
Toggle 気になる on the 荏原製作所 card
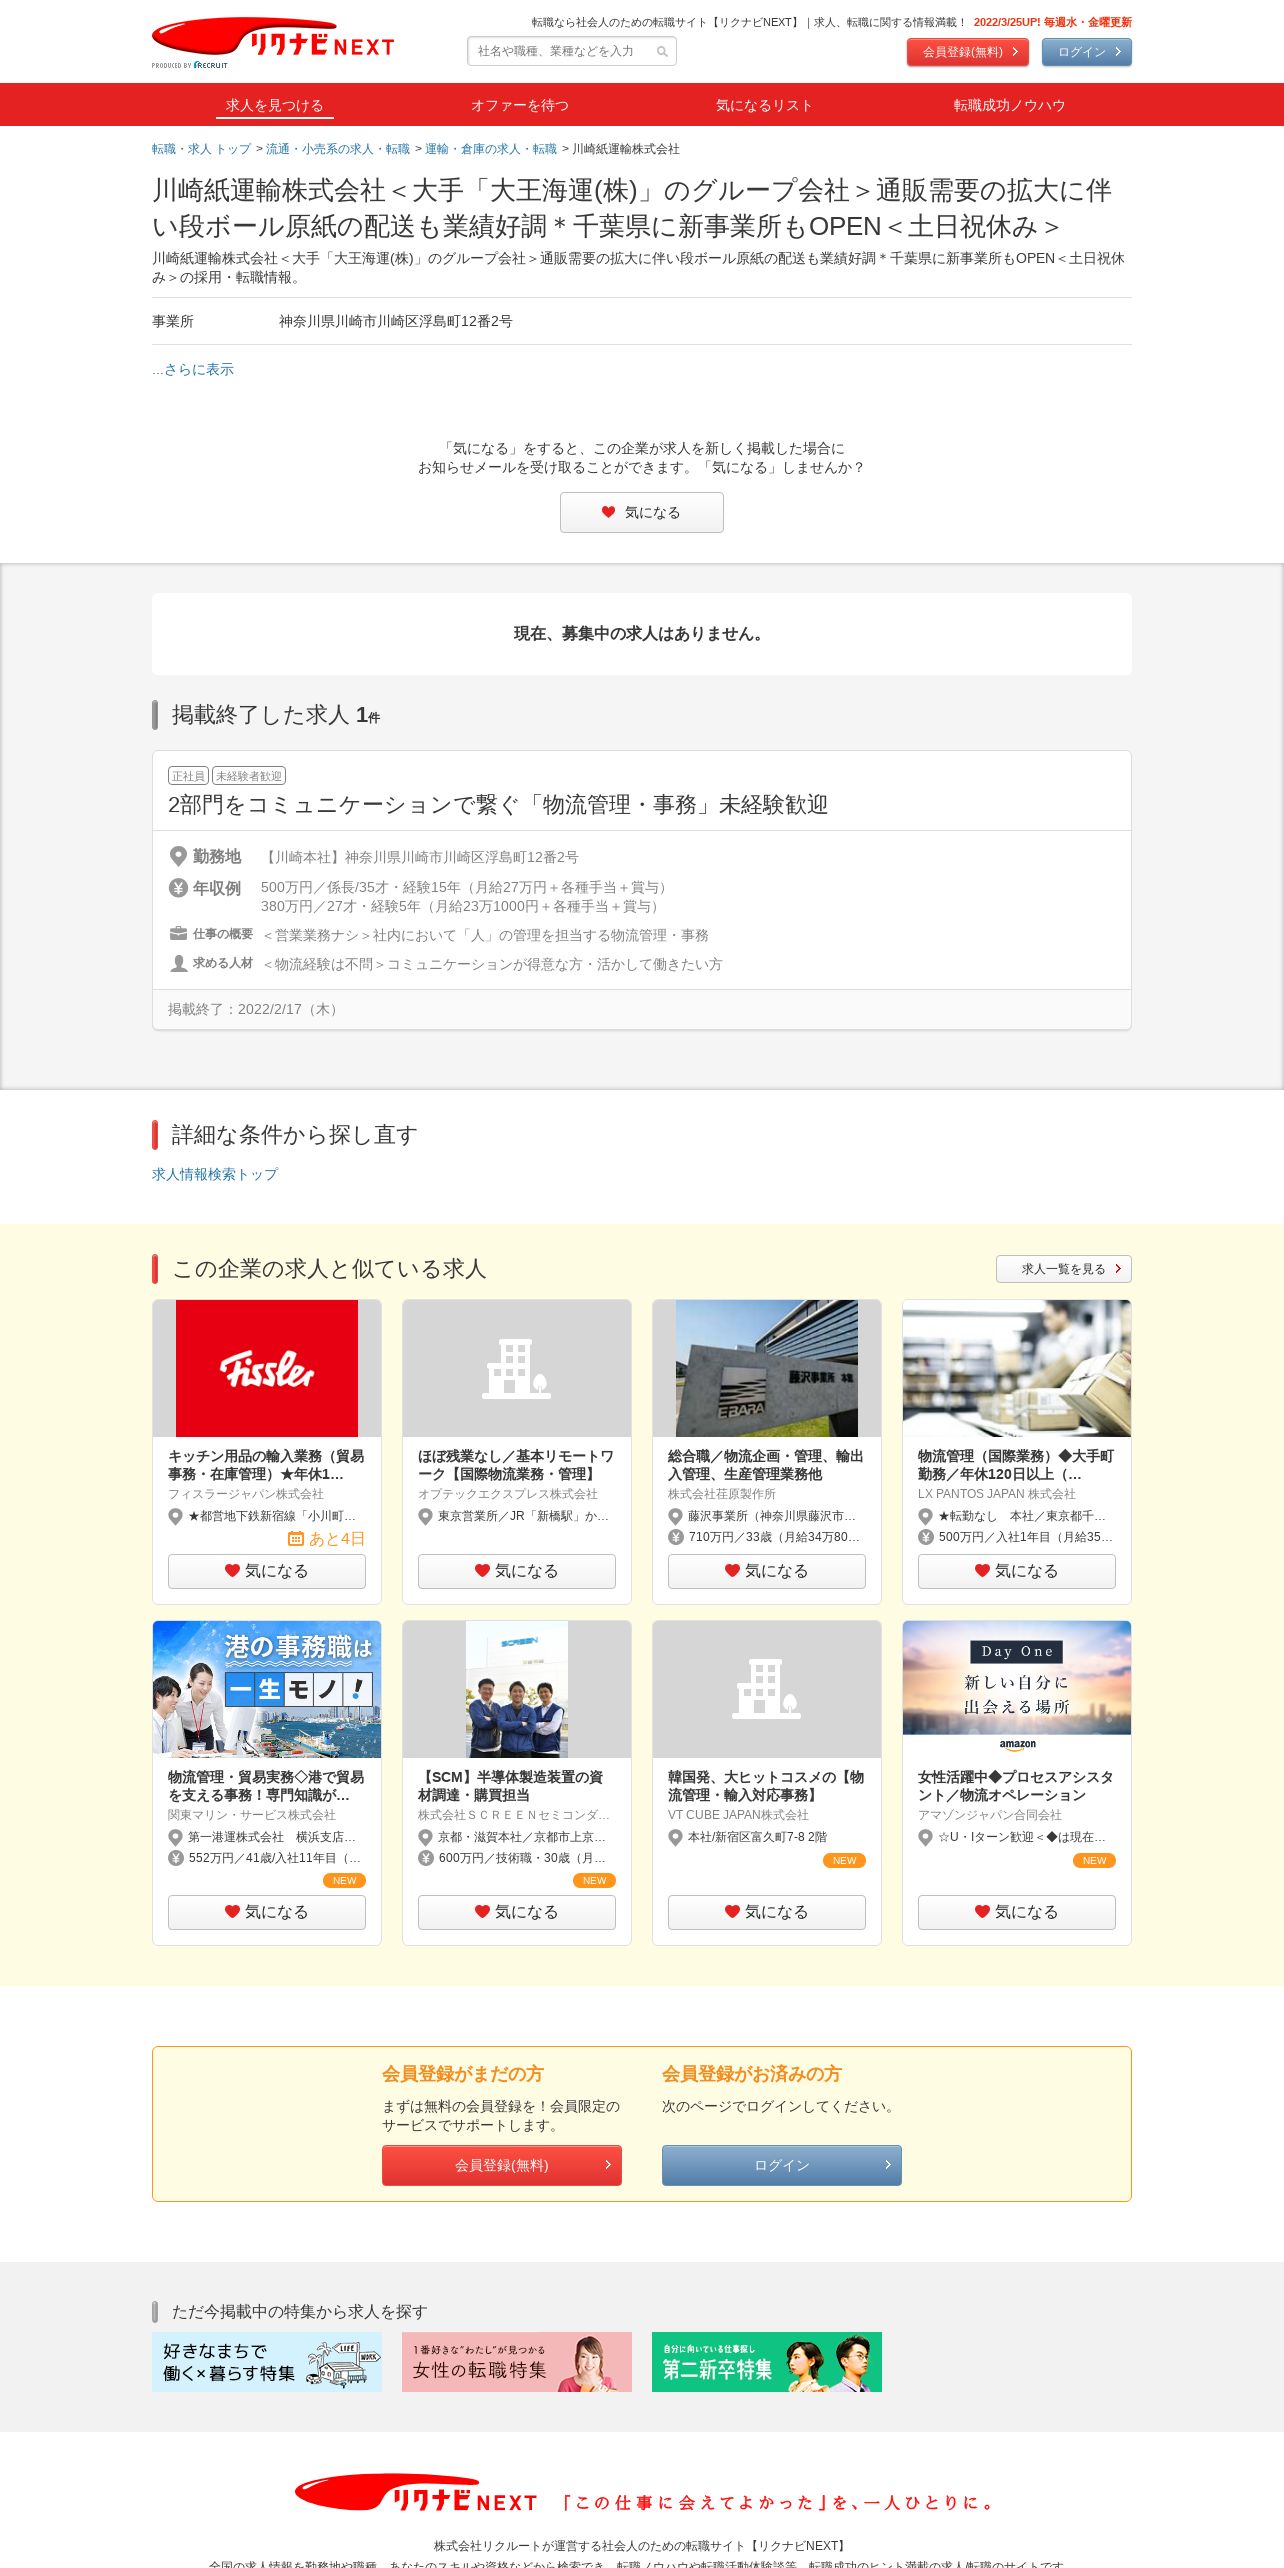pyautogui.click(x=767, y=1571)
